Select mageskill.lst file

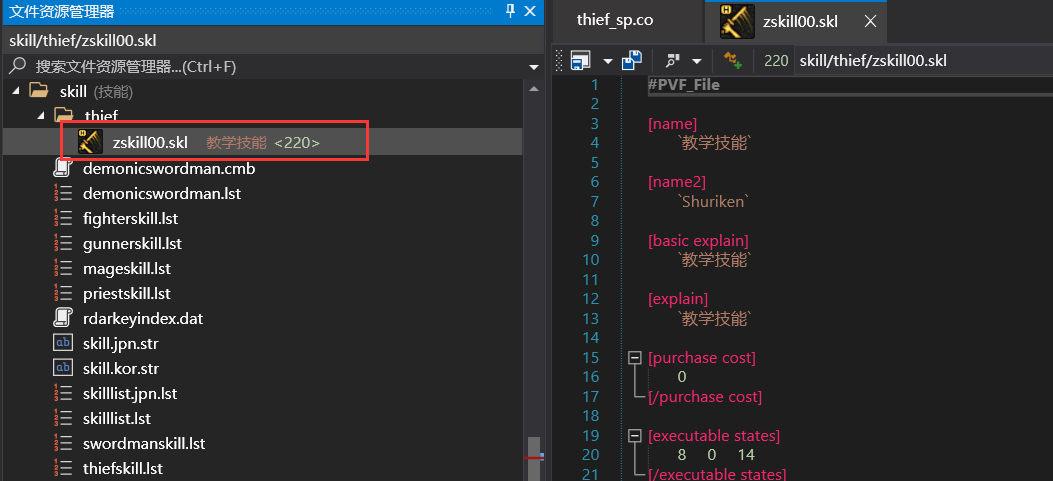(x=127, y=269)
